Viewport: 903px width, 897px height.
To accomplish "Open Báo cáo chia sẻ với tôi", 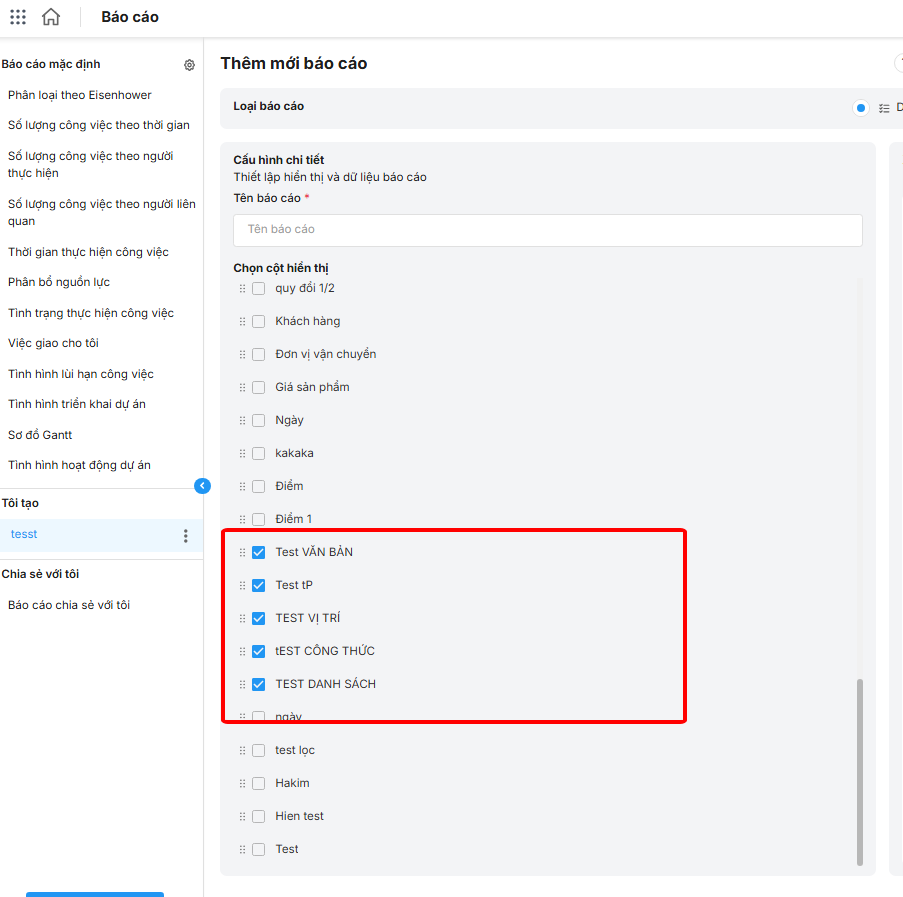I will [69, 605].
